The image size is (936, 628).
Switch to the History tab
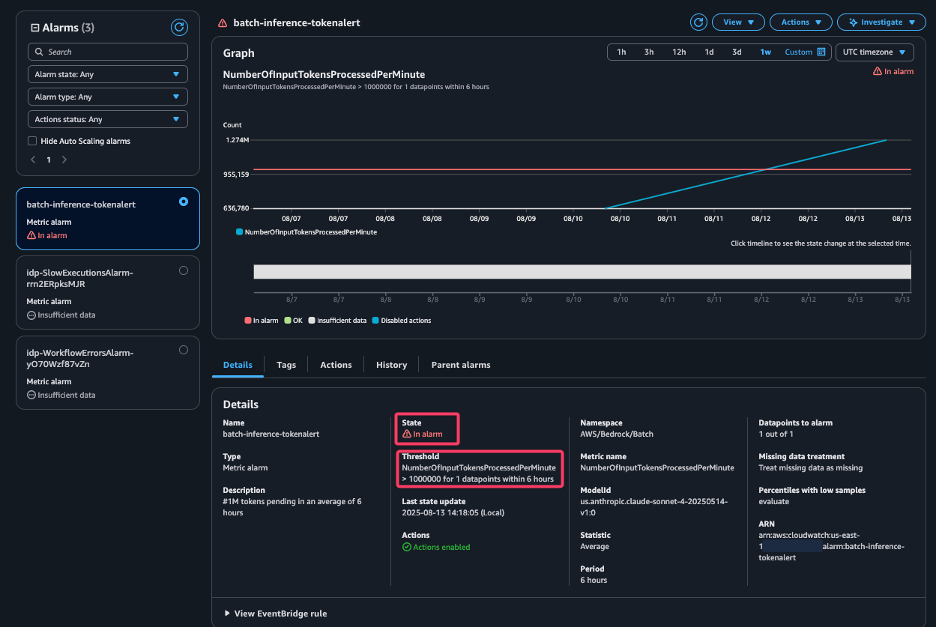click(x=391, y=365)
